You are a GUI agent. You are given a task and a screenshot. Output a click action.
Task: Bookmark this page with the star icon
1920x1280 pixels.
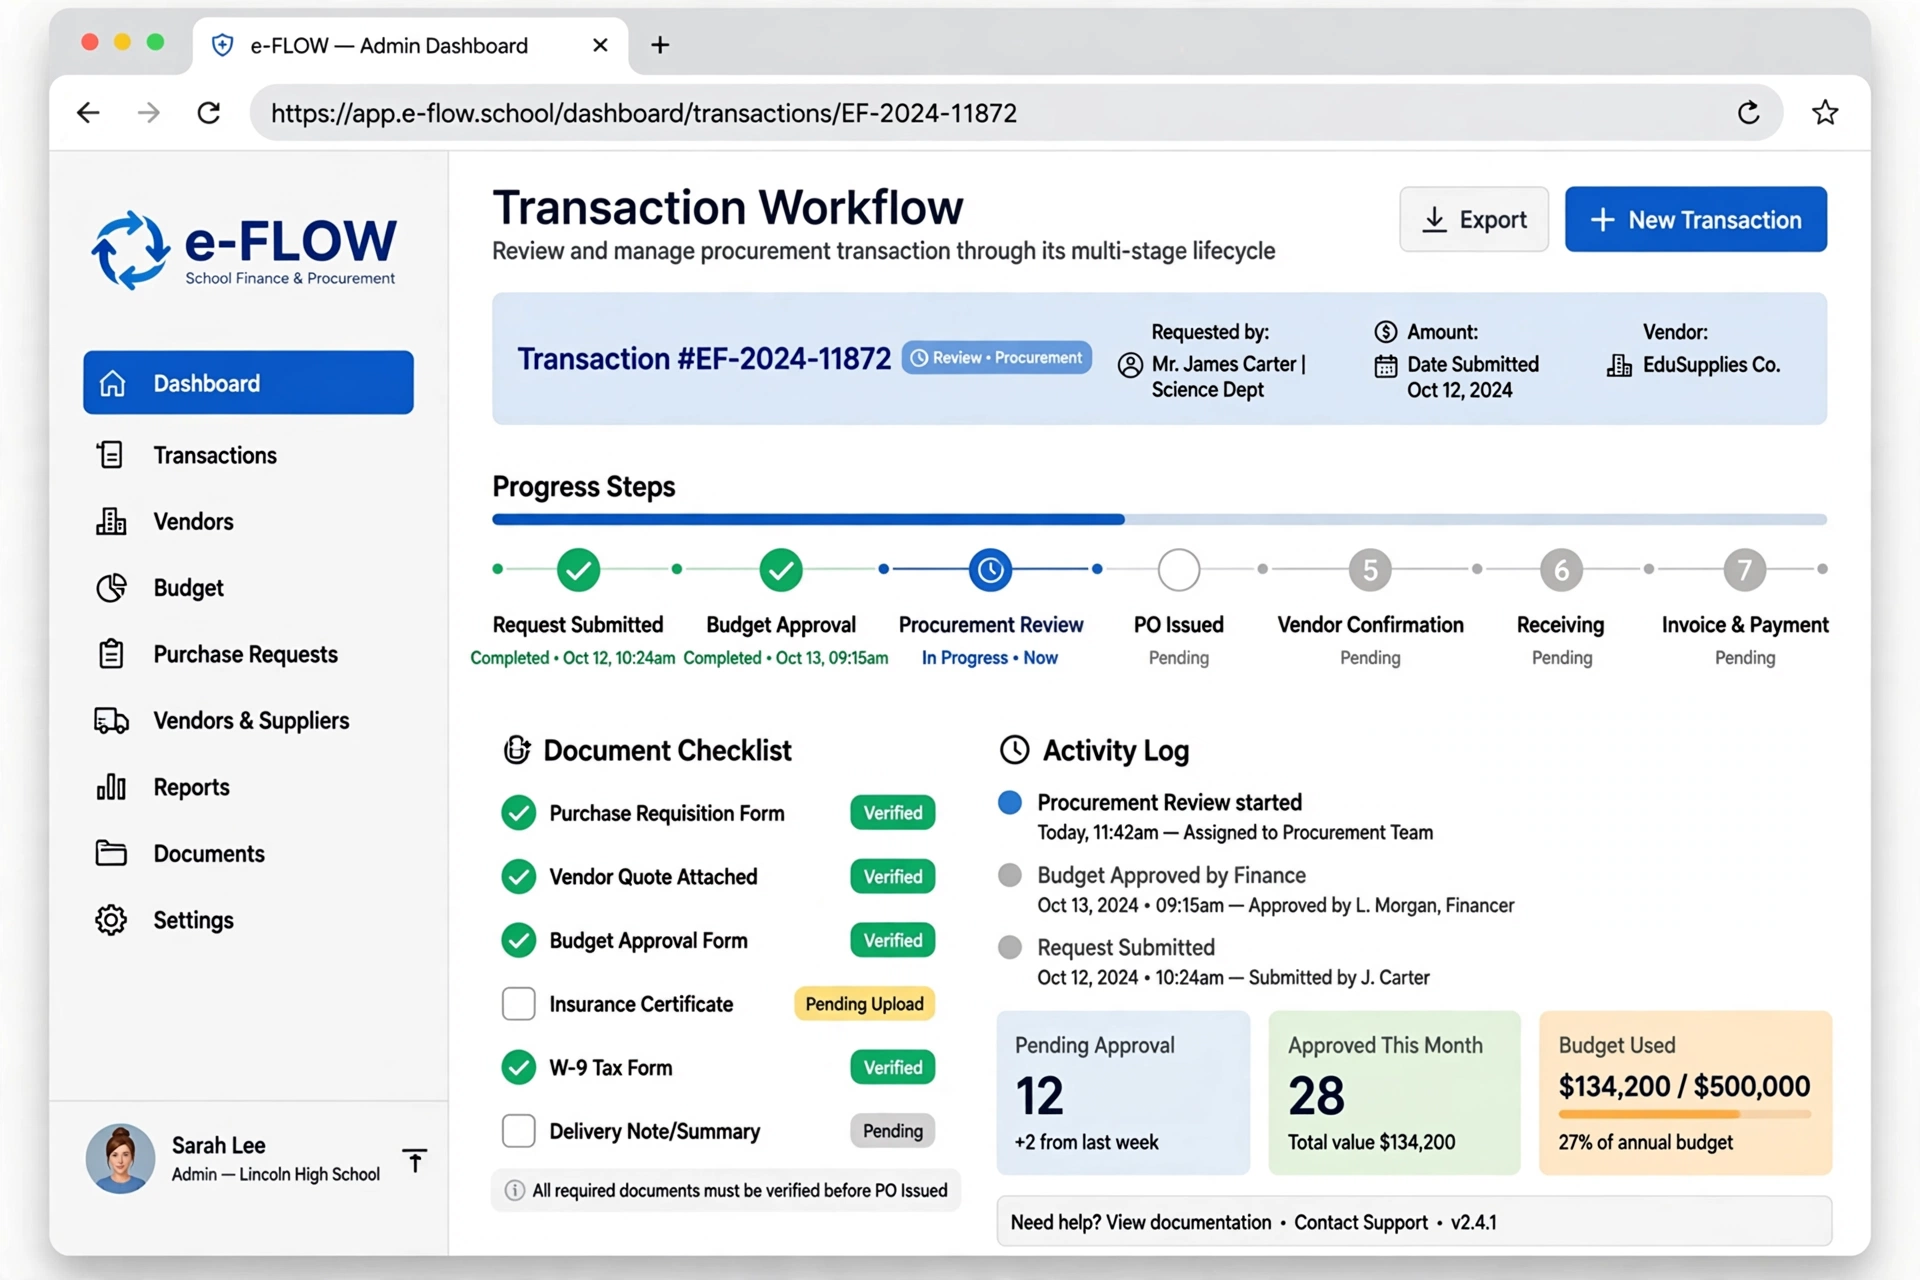coord(1825,113)
